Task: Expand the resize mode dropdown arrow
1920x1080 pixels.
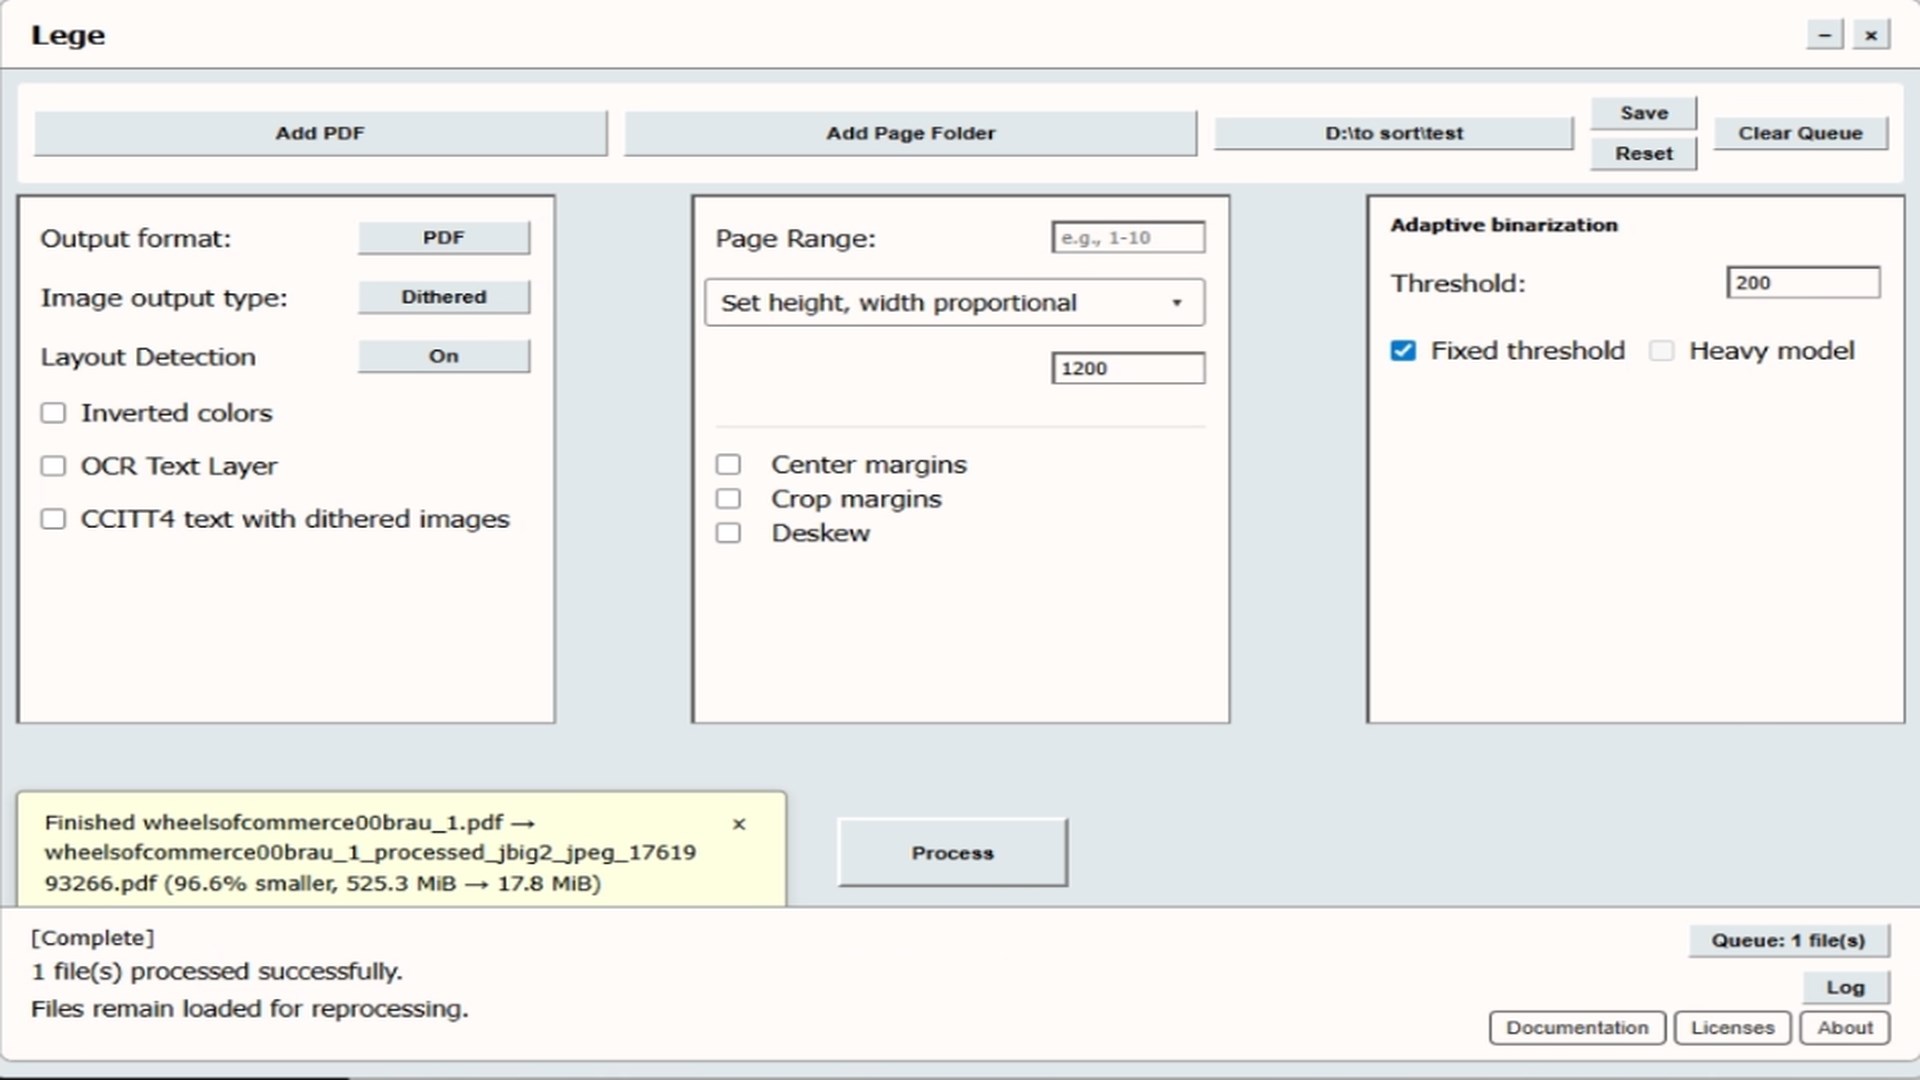Action: click(x=1177, y=303)
